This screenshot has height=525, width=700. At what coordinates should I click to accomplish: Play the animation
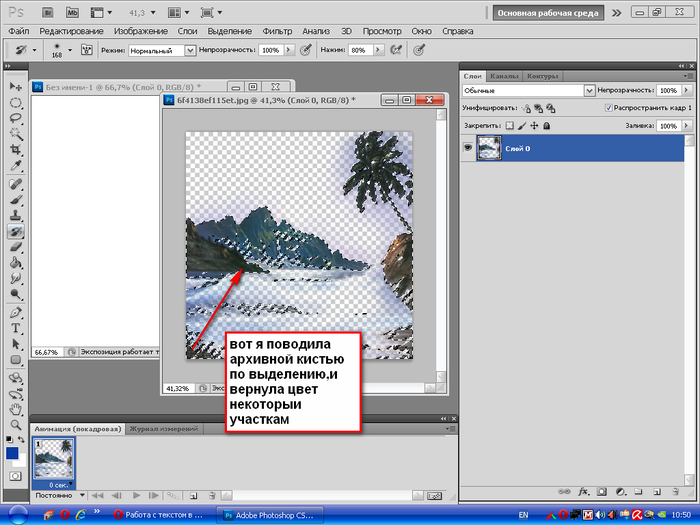tap(136, 495)
